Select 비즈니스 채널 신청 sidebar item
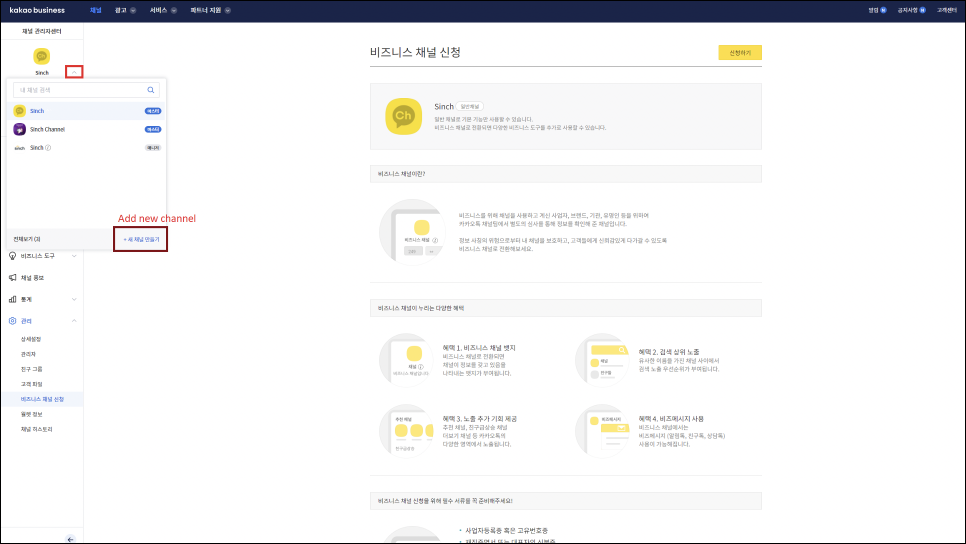Viewport: 966px width, 544px height. coord(42,399)
